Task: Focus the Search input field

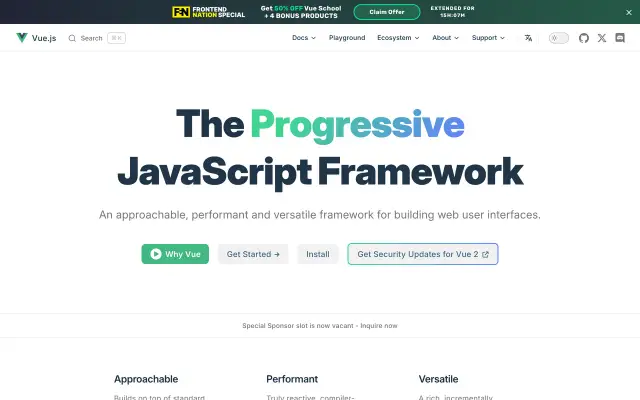Action: click(x=97, y=38)
